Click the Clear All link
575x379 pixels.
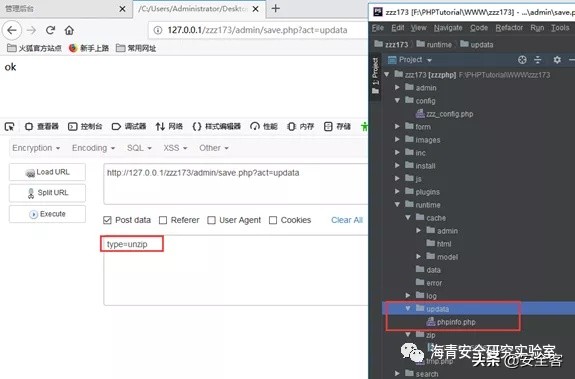(347, 220)
